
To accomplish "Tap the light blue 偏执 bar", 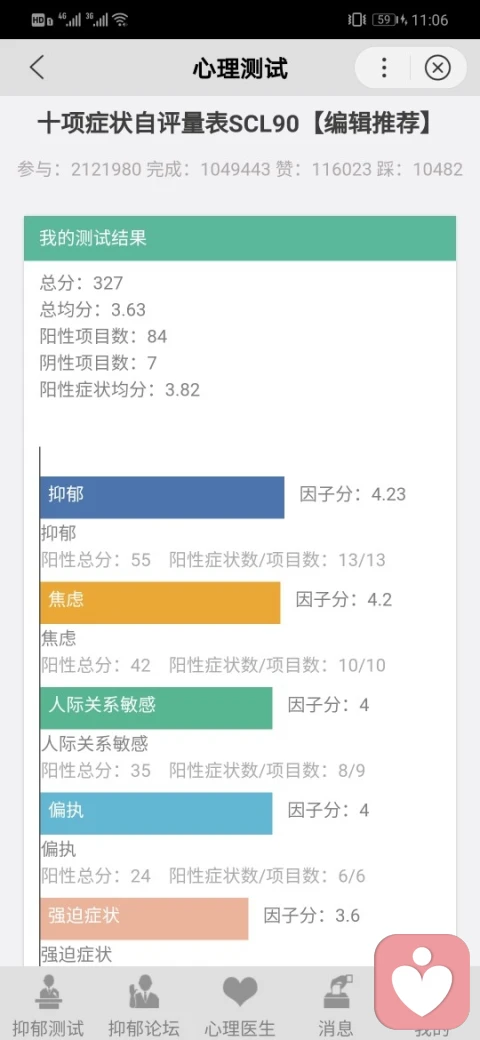I will pos(156,813).
